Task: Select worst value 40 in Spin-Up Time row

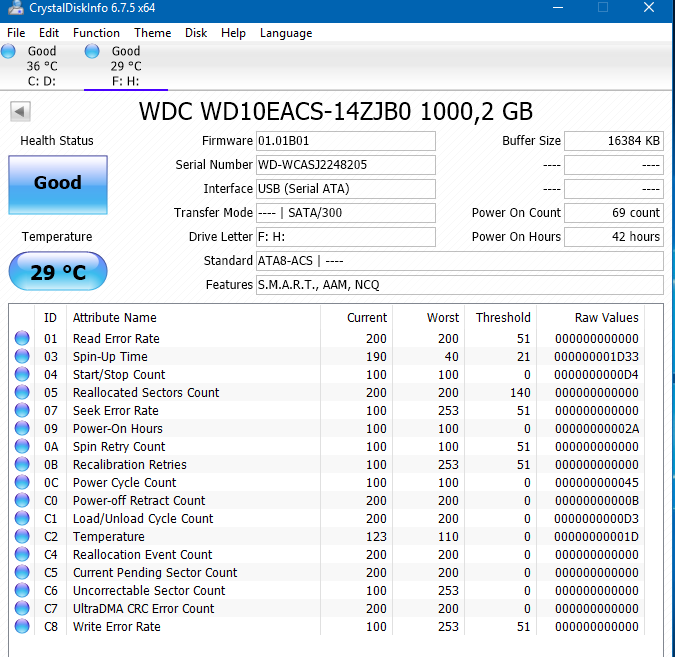Action: tap(452, 356)
